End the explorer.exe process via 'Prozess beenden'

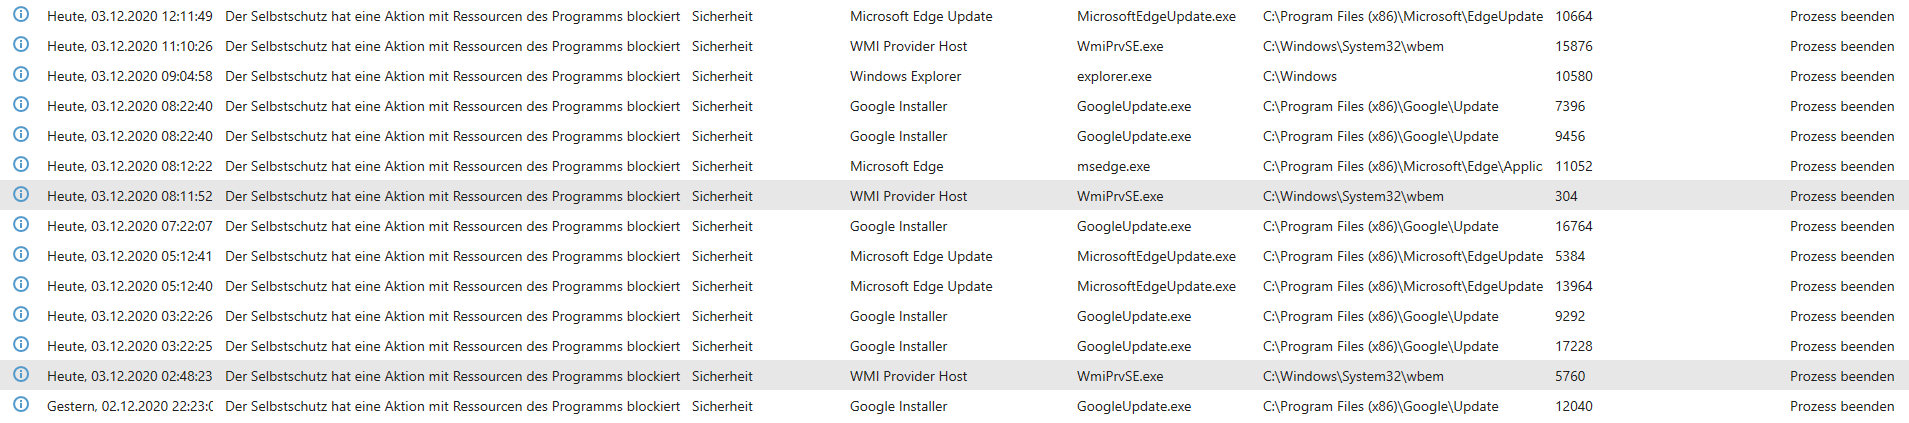(x=1842, y=76)
